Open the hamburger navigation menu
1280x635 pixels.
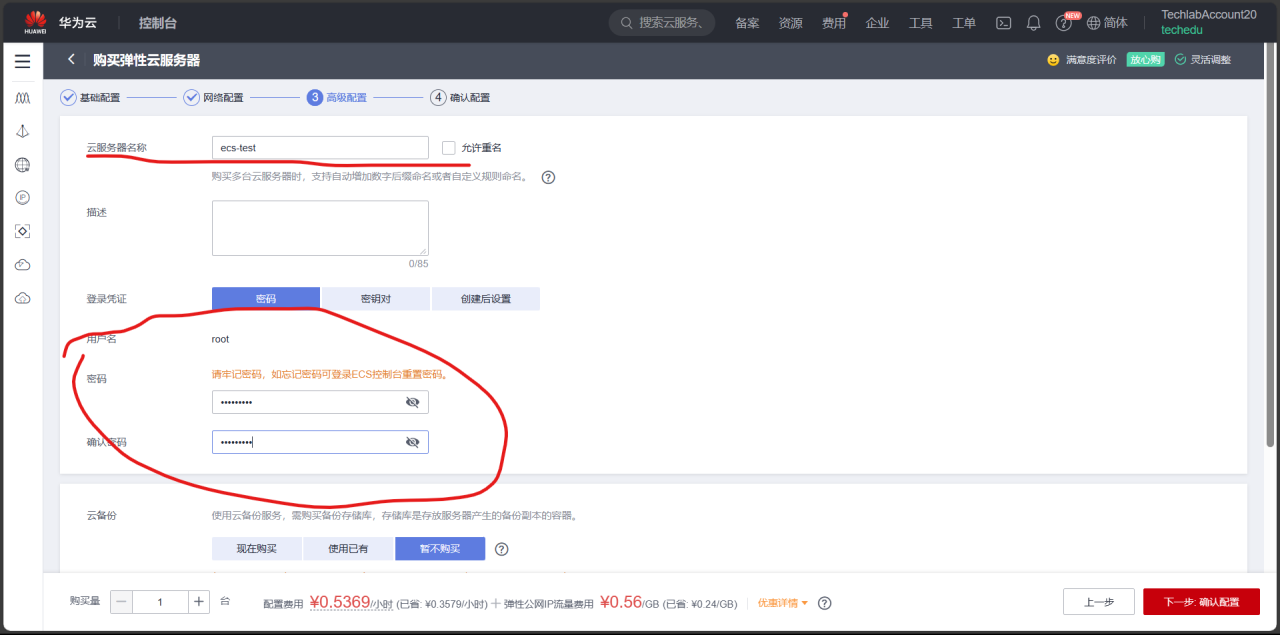point(22,61)
